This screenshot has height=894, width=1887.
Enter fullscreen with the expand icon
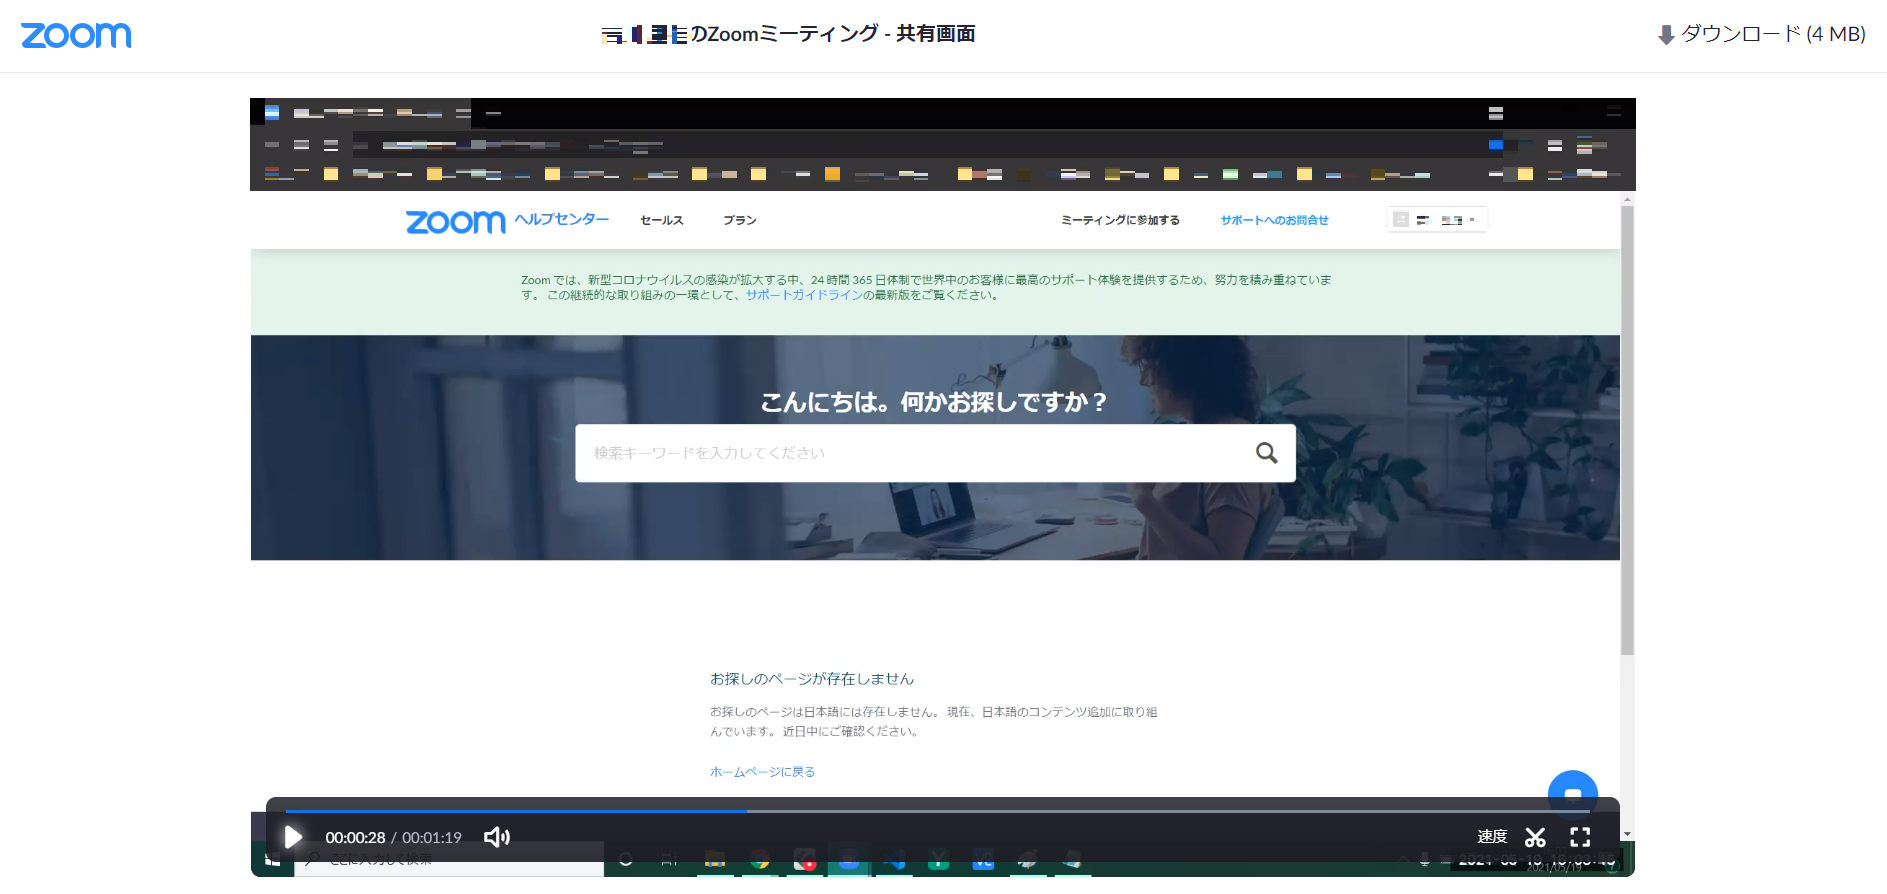(x=1580, y=837)
